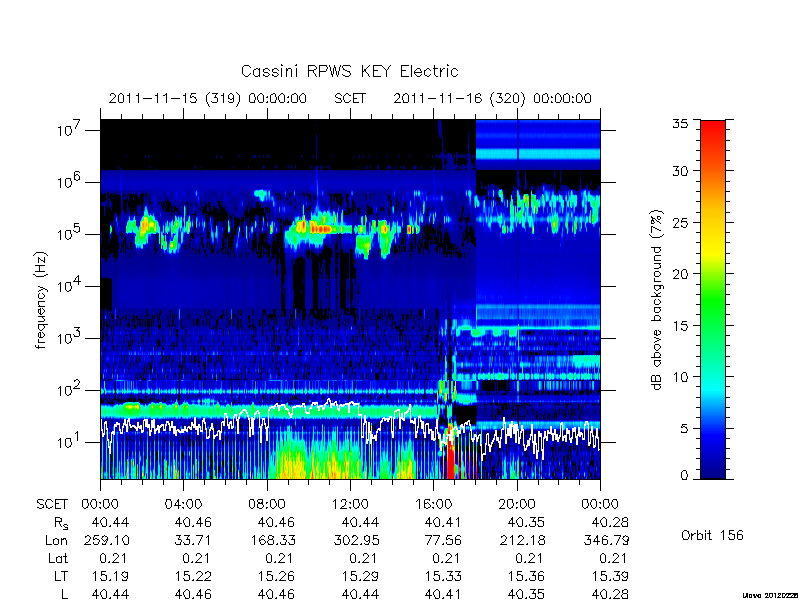Click the colorbar tick label '10'
This screenshot has height=600, width=800.
click(681, 377)
